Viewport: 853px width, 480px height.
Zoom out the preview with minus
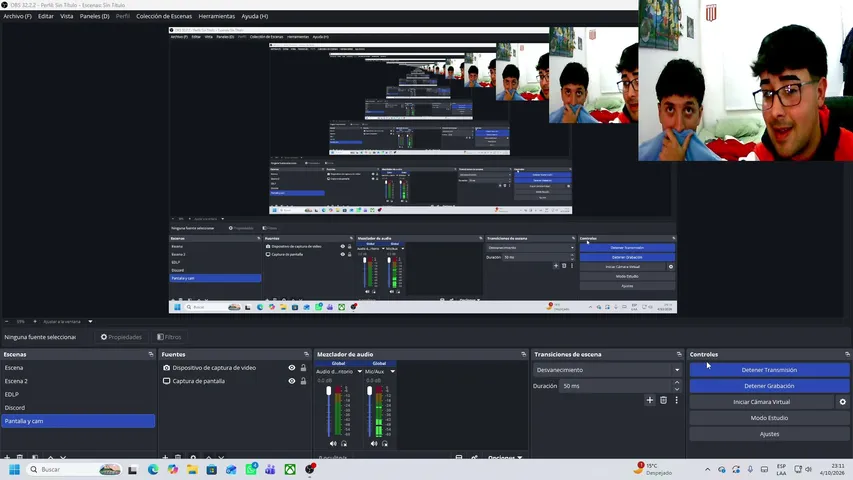pos(7,322)
